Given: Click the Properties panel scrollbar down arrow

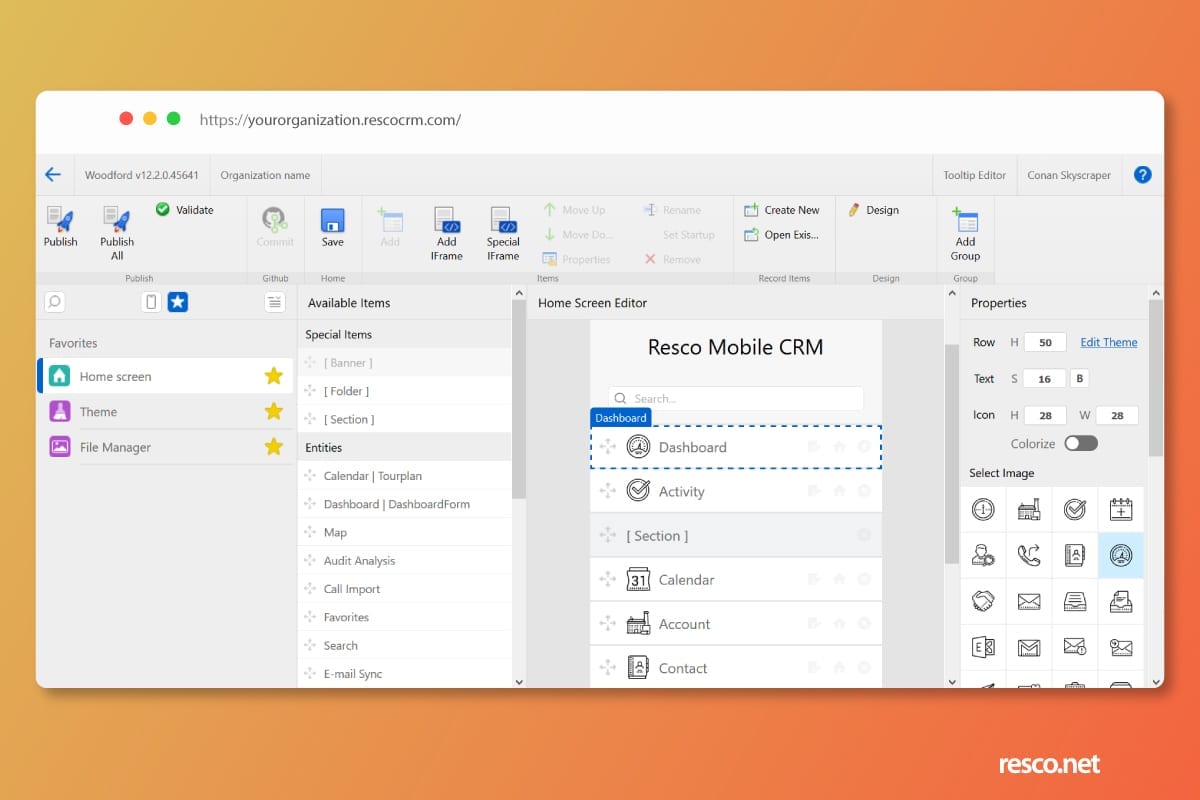Looking at the screenshot, I should coord(1156,681).
